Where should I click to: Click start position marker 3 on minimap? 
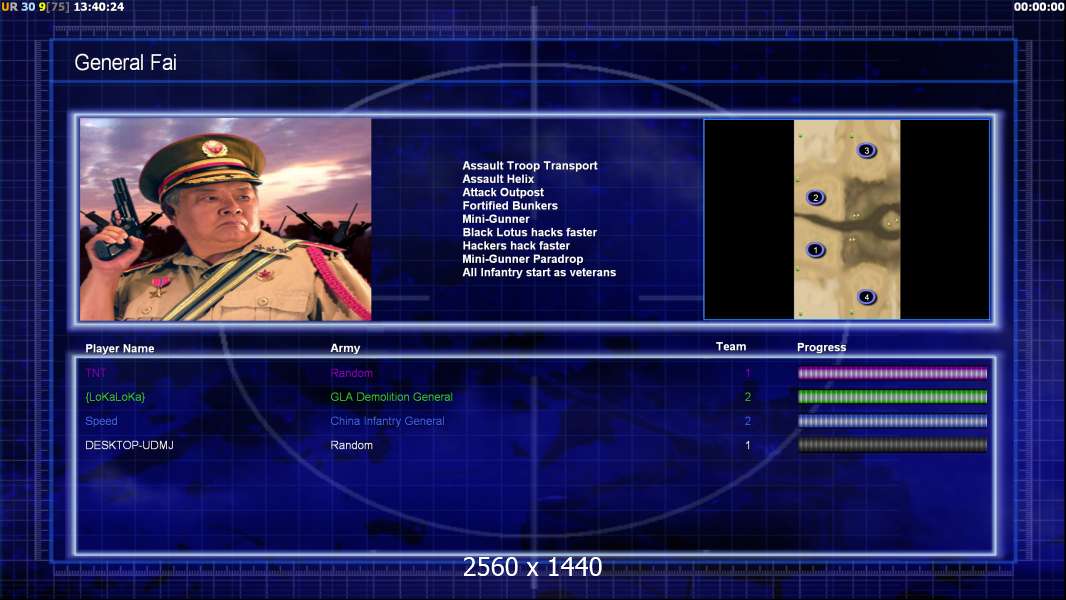click(x=865, y=150)
